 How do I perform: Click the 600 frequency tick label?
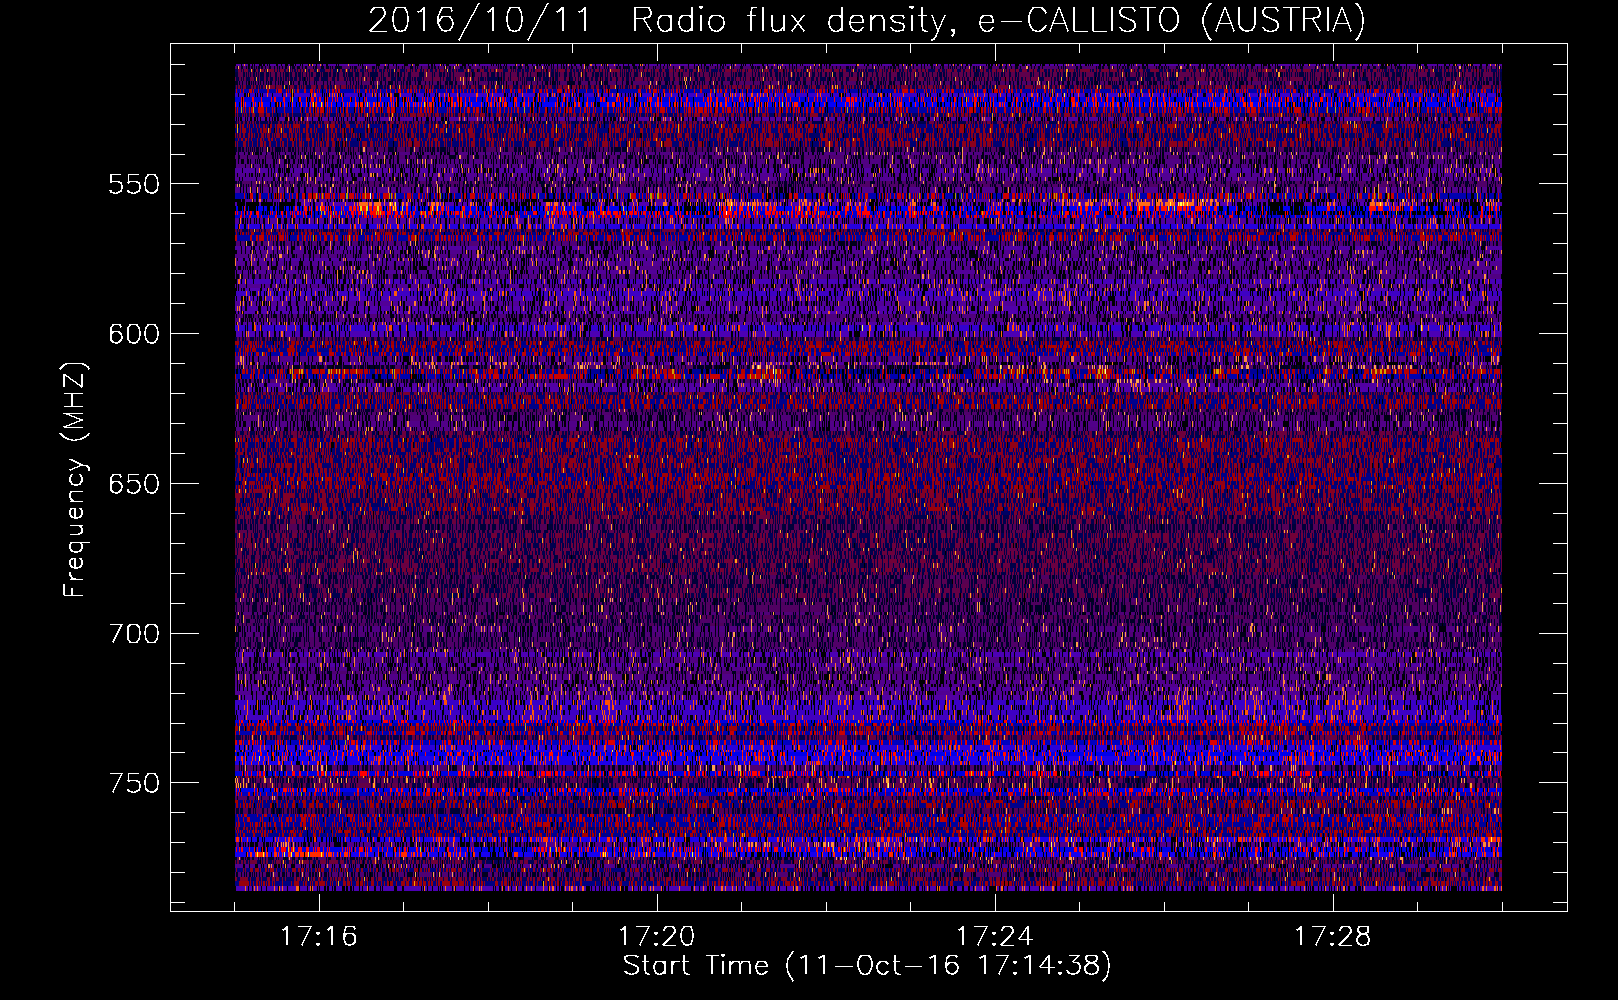pyautogui.click(x=134, y=335)
